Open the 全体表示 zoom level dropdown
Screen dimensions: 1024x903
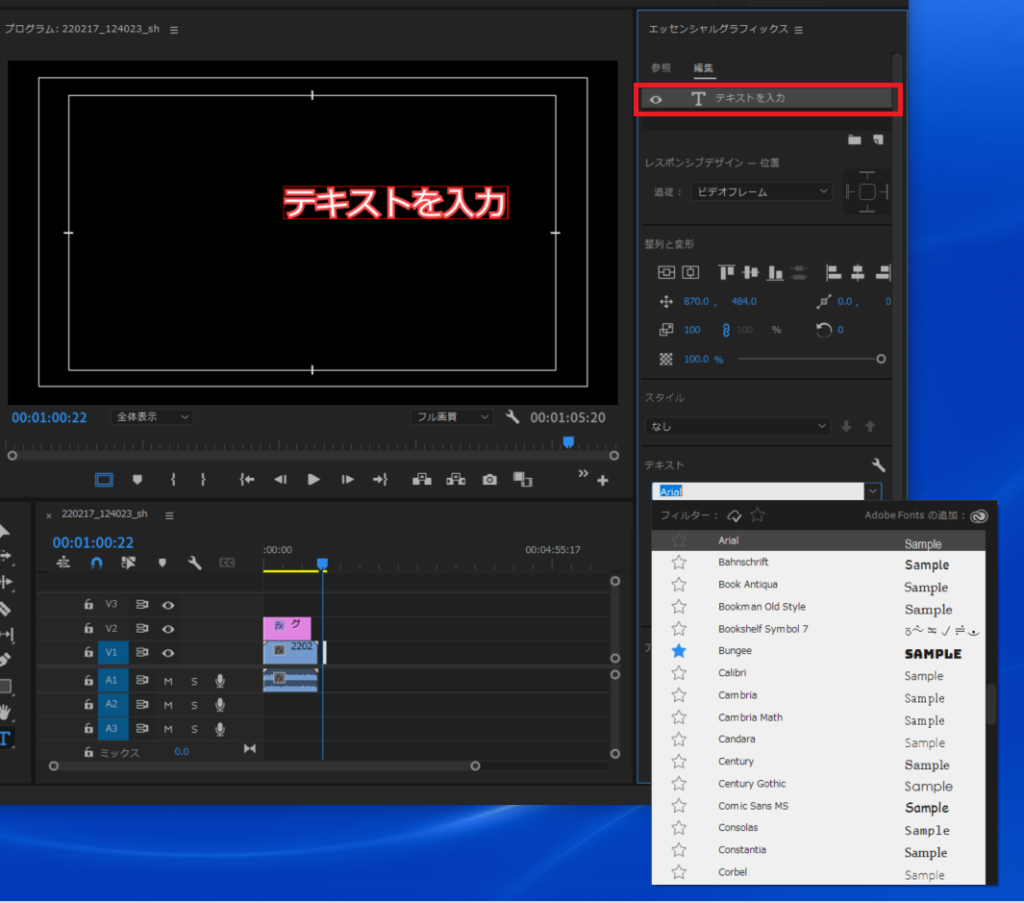coord(153,417)
